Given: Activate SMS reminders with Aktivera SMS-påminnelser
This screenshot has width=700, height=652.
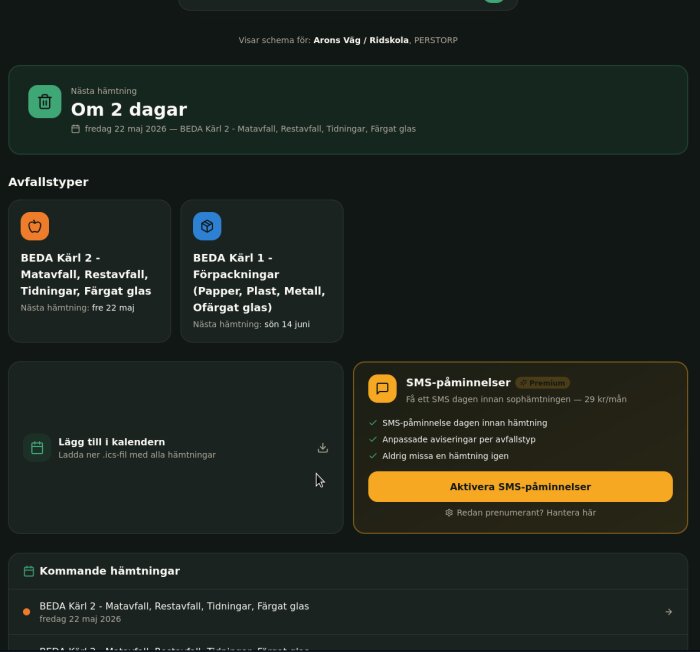Looking at the screenshot, I should (x=521, y=487).
